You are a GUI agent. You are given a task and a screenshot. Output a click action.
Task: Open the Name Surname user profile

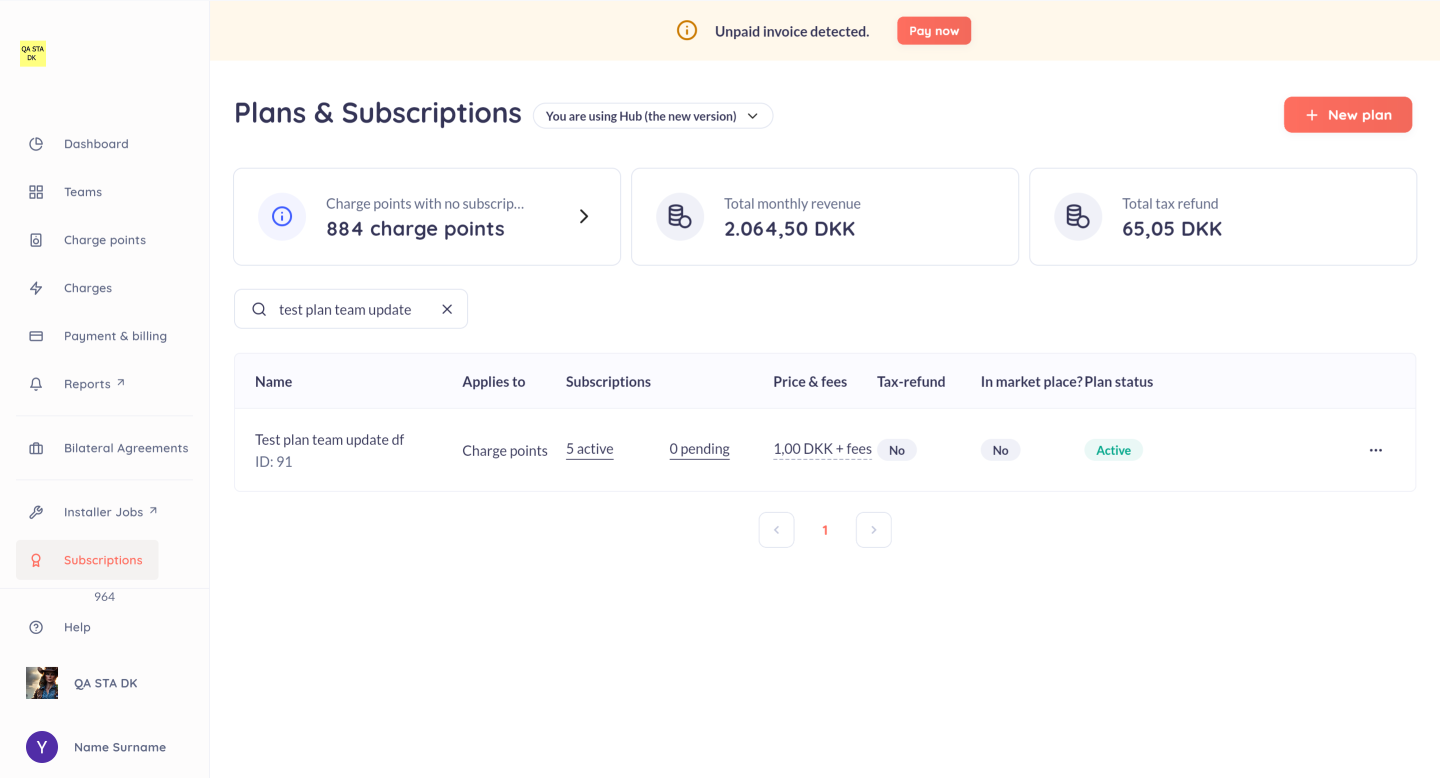119,747
